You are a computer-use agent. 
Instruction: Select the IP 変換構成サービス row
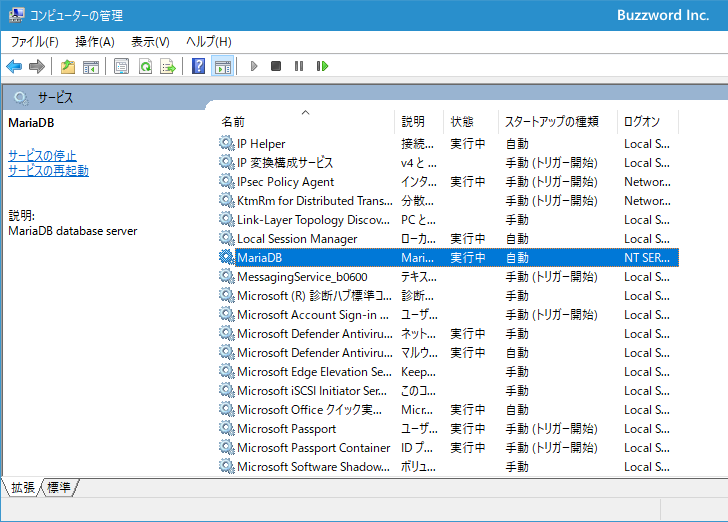point(448,163)
